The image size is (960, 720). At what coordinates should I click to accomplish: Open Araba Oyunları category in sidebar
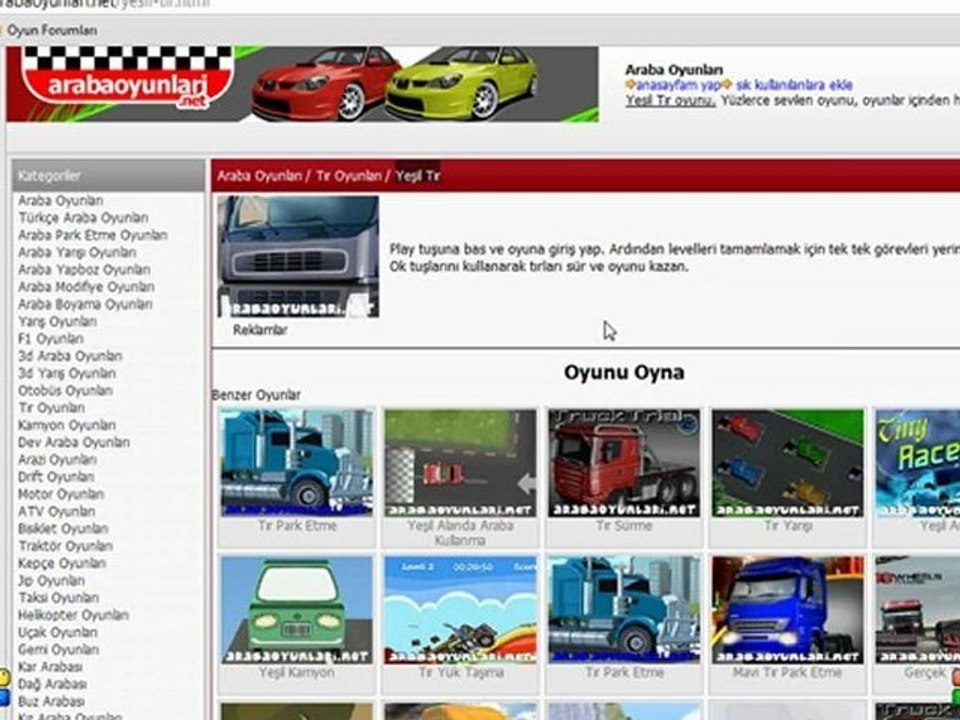pos(61,201)
